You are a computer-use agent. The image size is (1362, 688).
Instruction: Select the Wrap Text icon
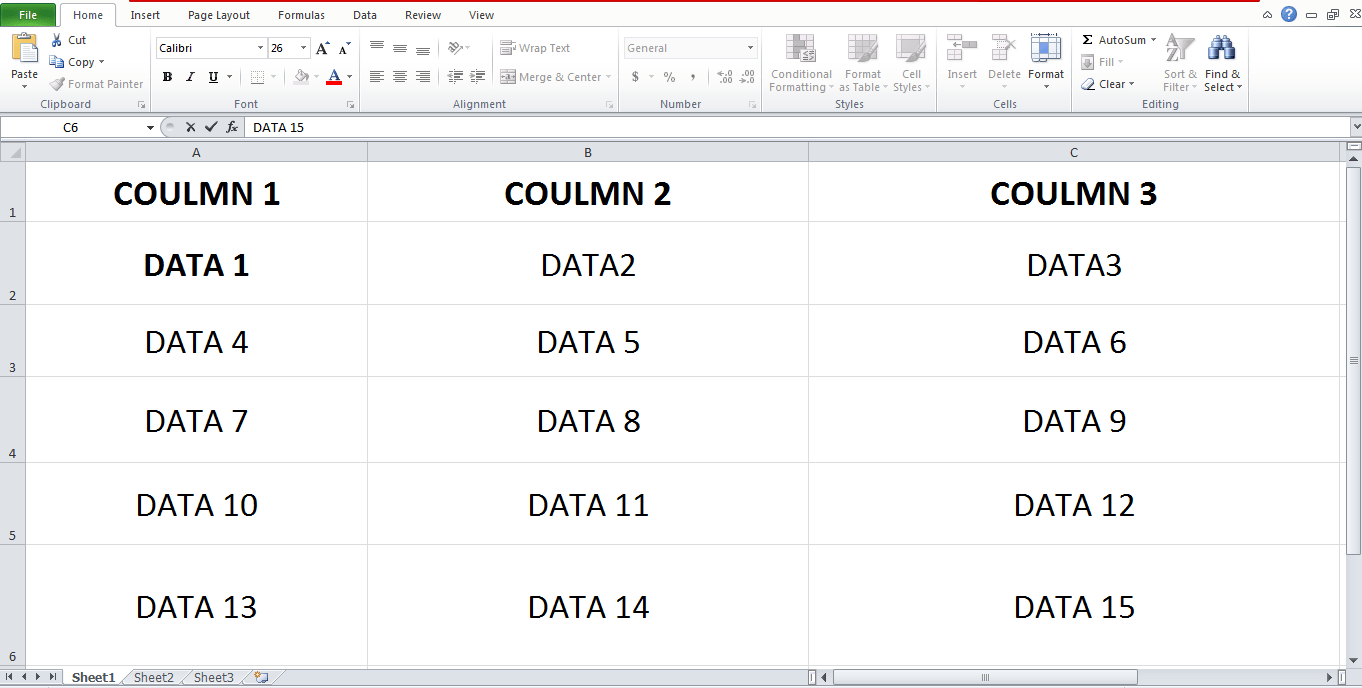click(537, 47)
